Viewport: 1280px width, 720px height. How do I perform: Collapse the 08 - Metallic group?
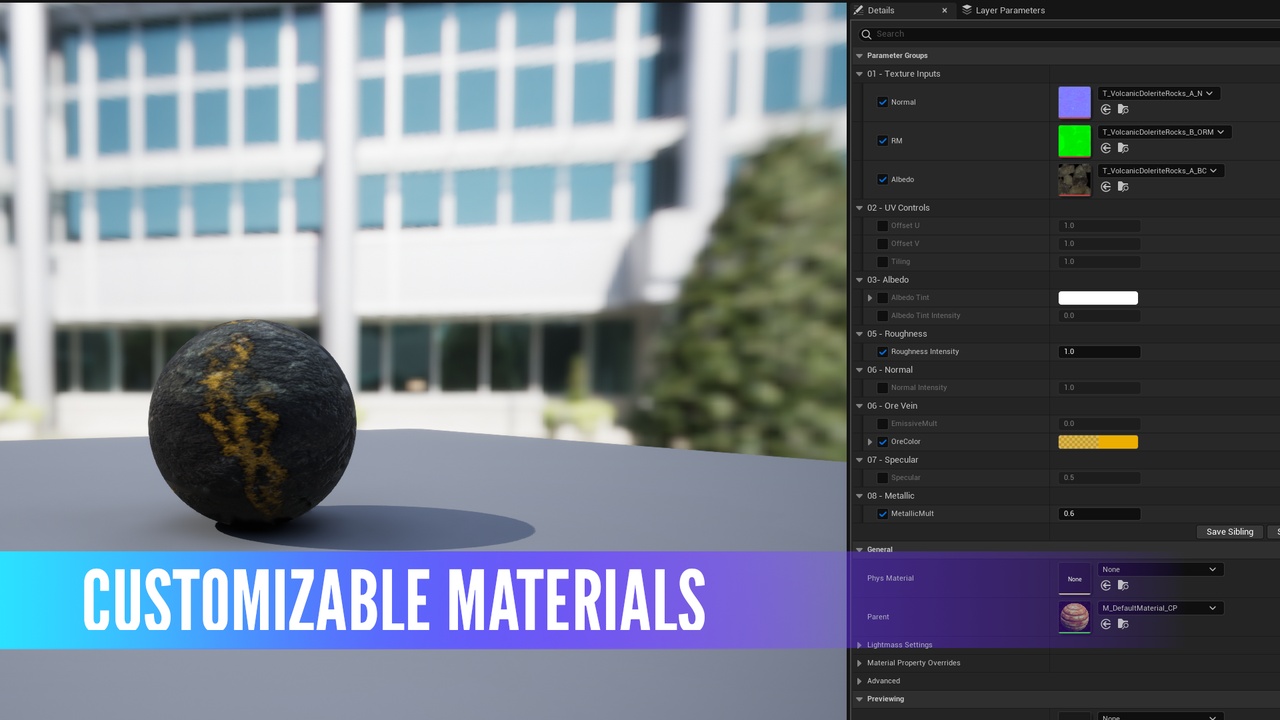[859, 496]
